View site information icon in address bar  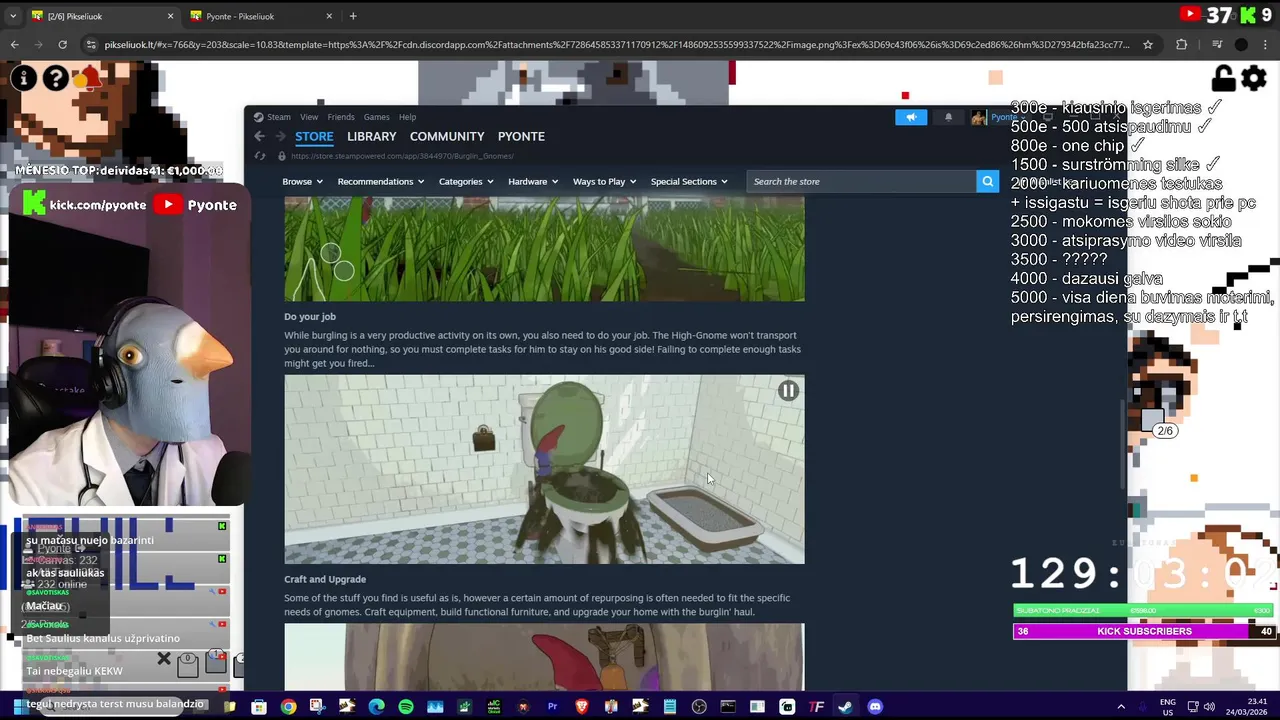click(92, 44)
